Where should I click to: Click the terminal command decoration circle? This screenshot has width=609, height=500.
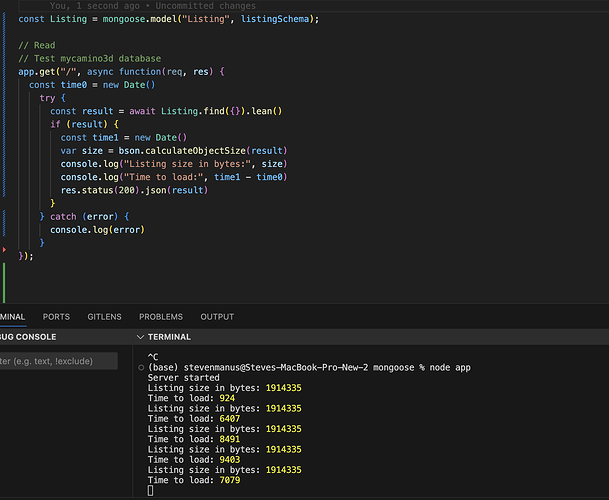(x=140, y=368)
